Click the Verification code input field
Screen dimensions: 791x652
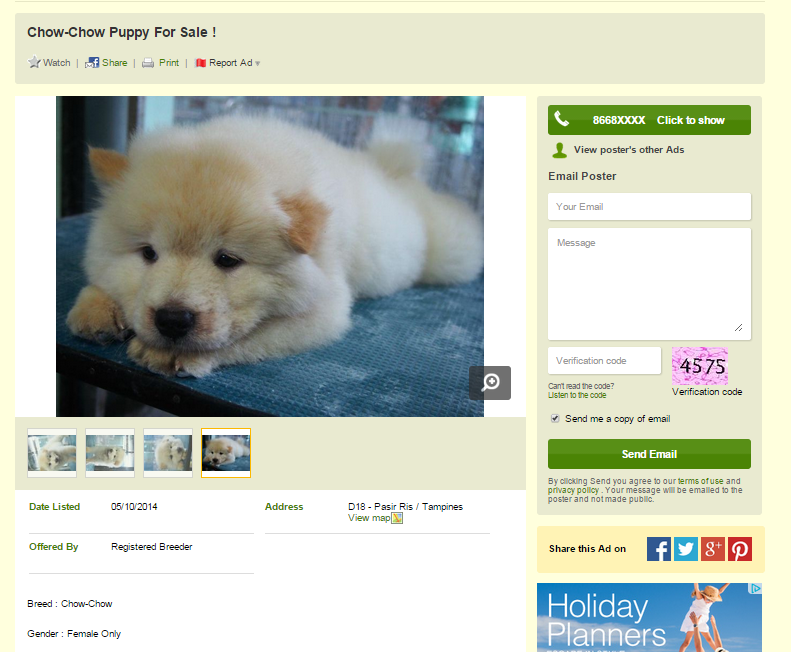point(604,361)
